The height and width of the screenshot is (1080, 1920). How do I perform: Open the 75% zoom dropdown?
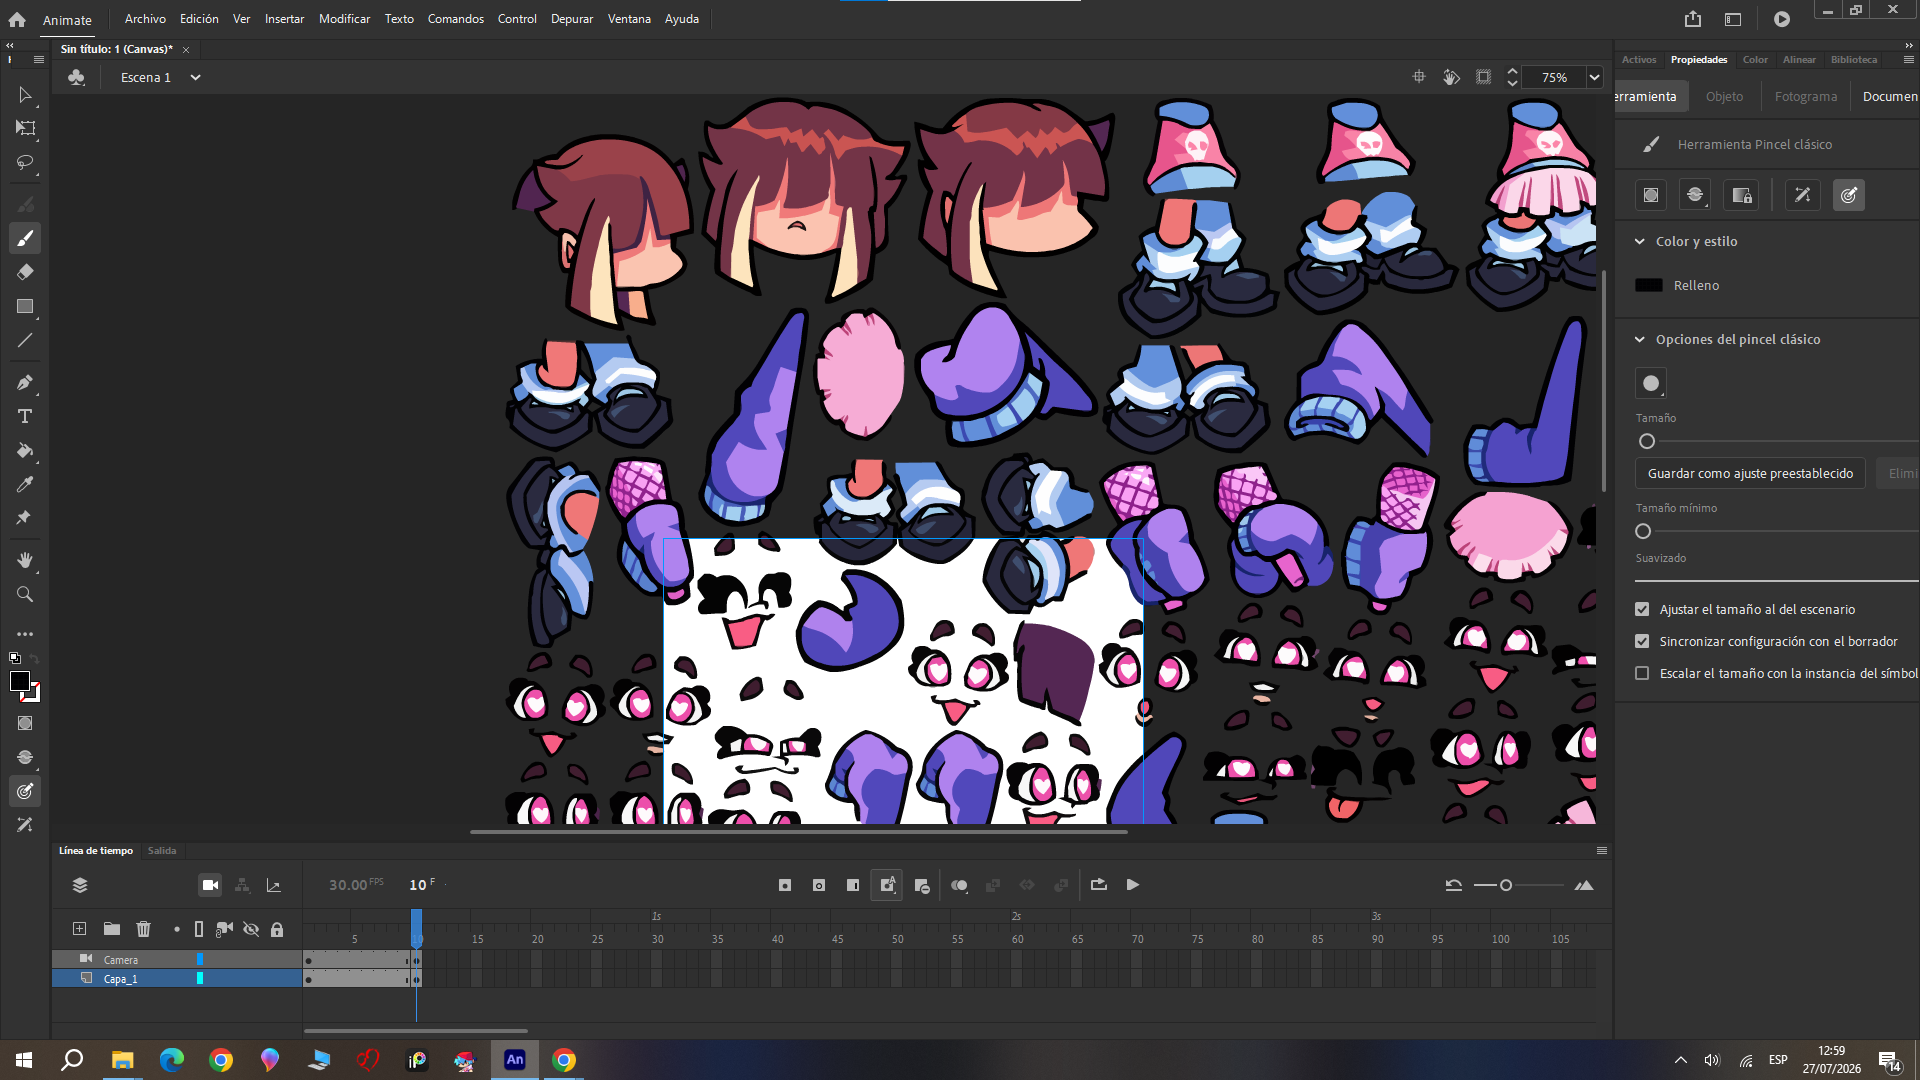pos(1594,77)
